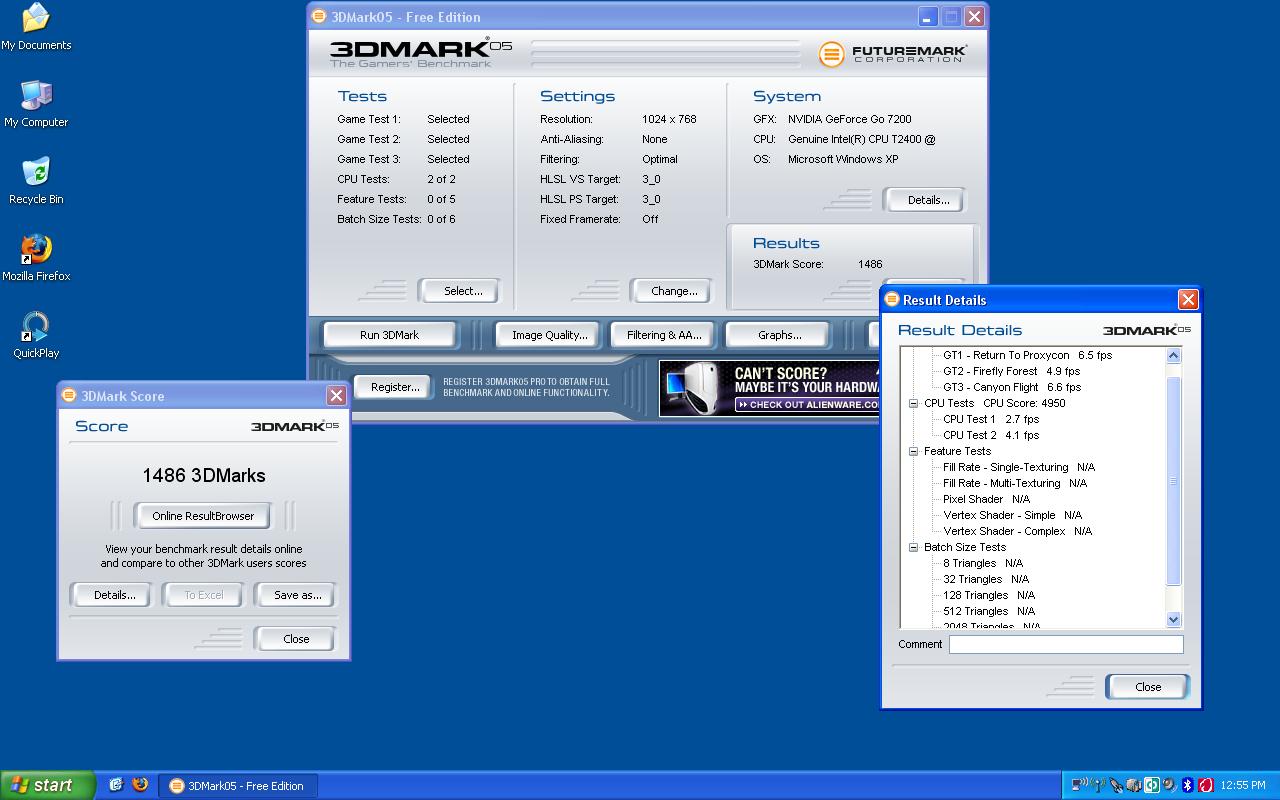1280x800 pixels.
Task: Click the Comment input field
Action: [x=1066, y=644]
